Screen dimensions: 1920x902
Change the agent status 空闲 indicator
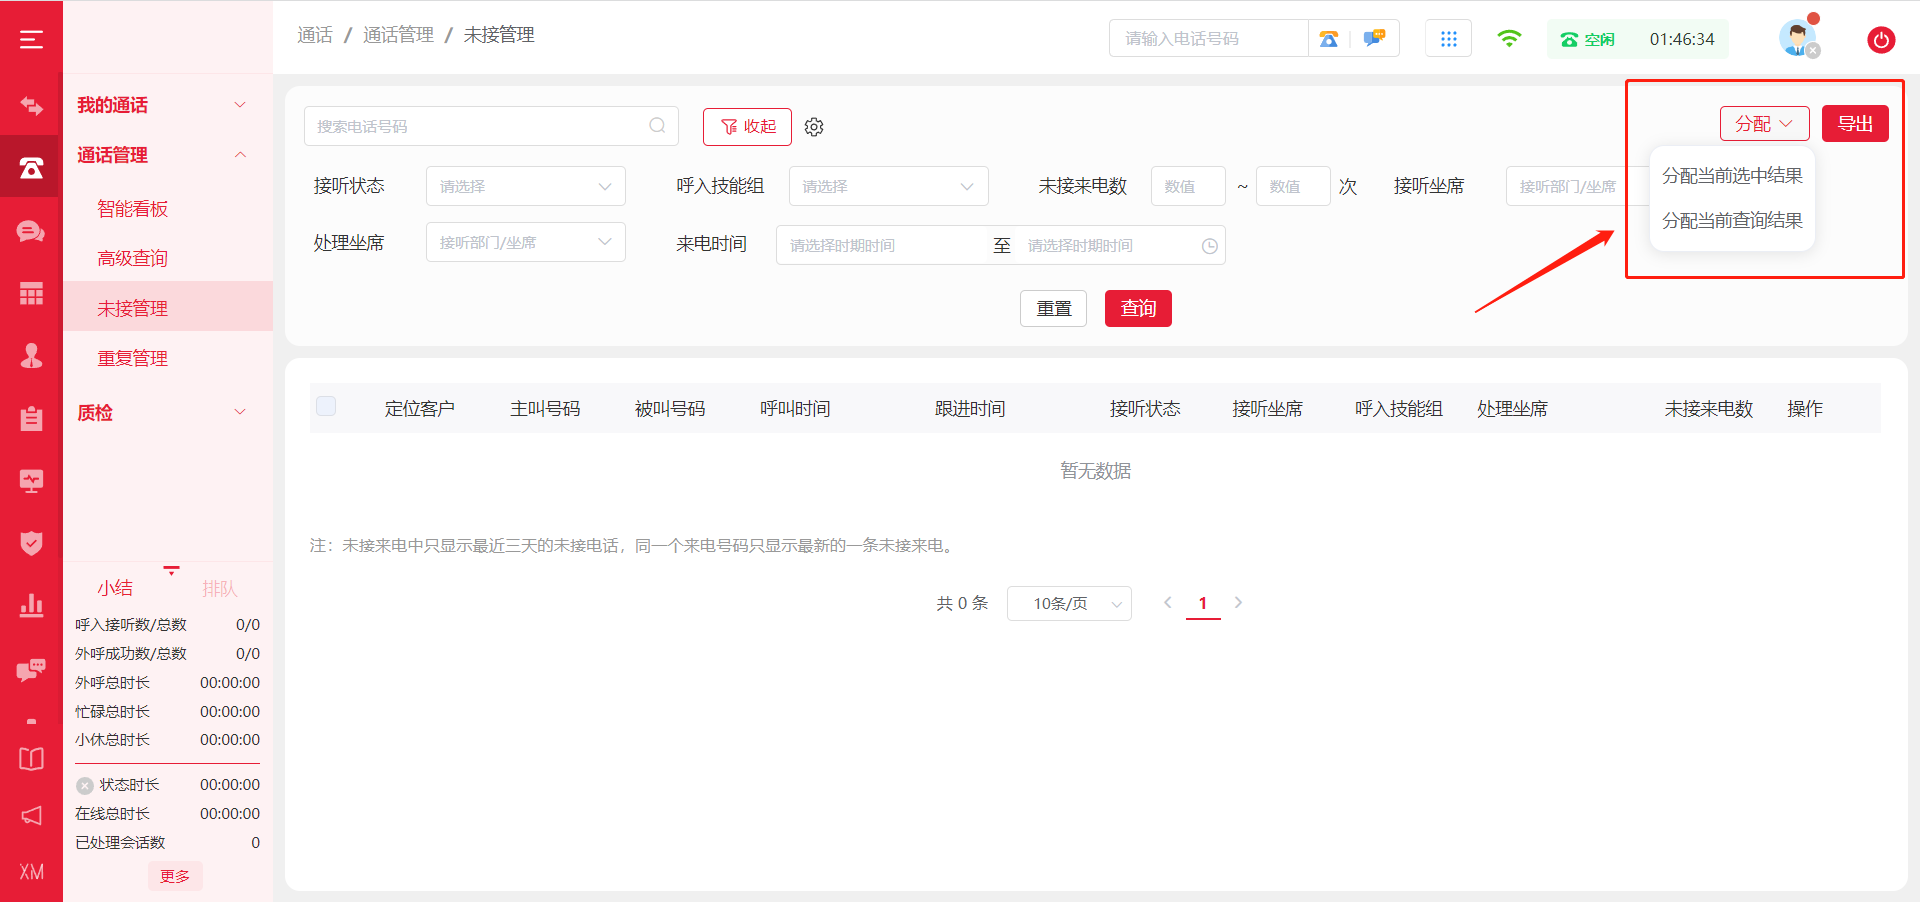(x=1587, y=39)
